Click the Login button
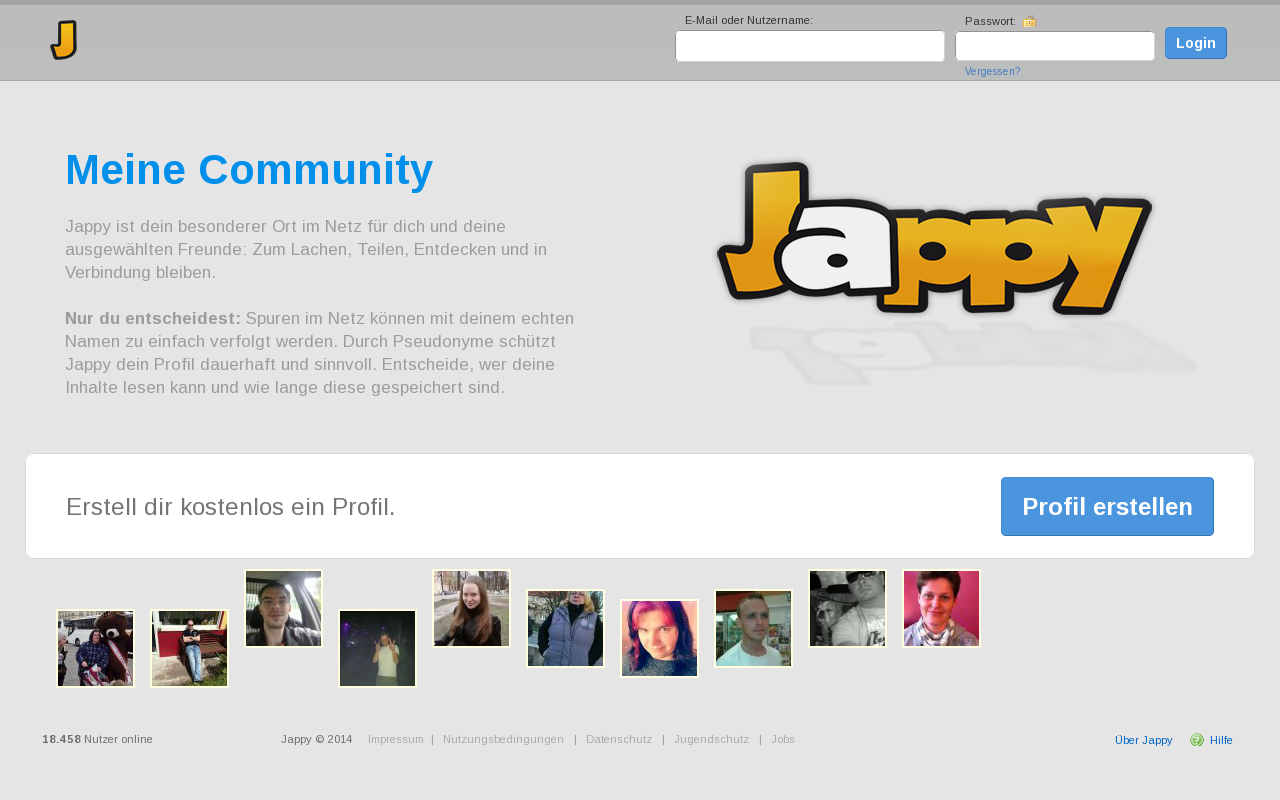 [x=1196, y=43]
